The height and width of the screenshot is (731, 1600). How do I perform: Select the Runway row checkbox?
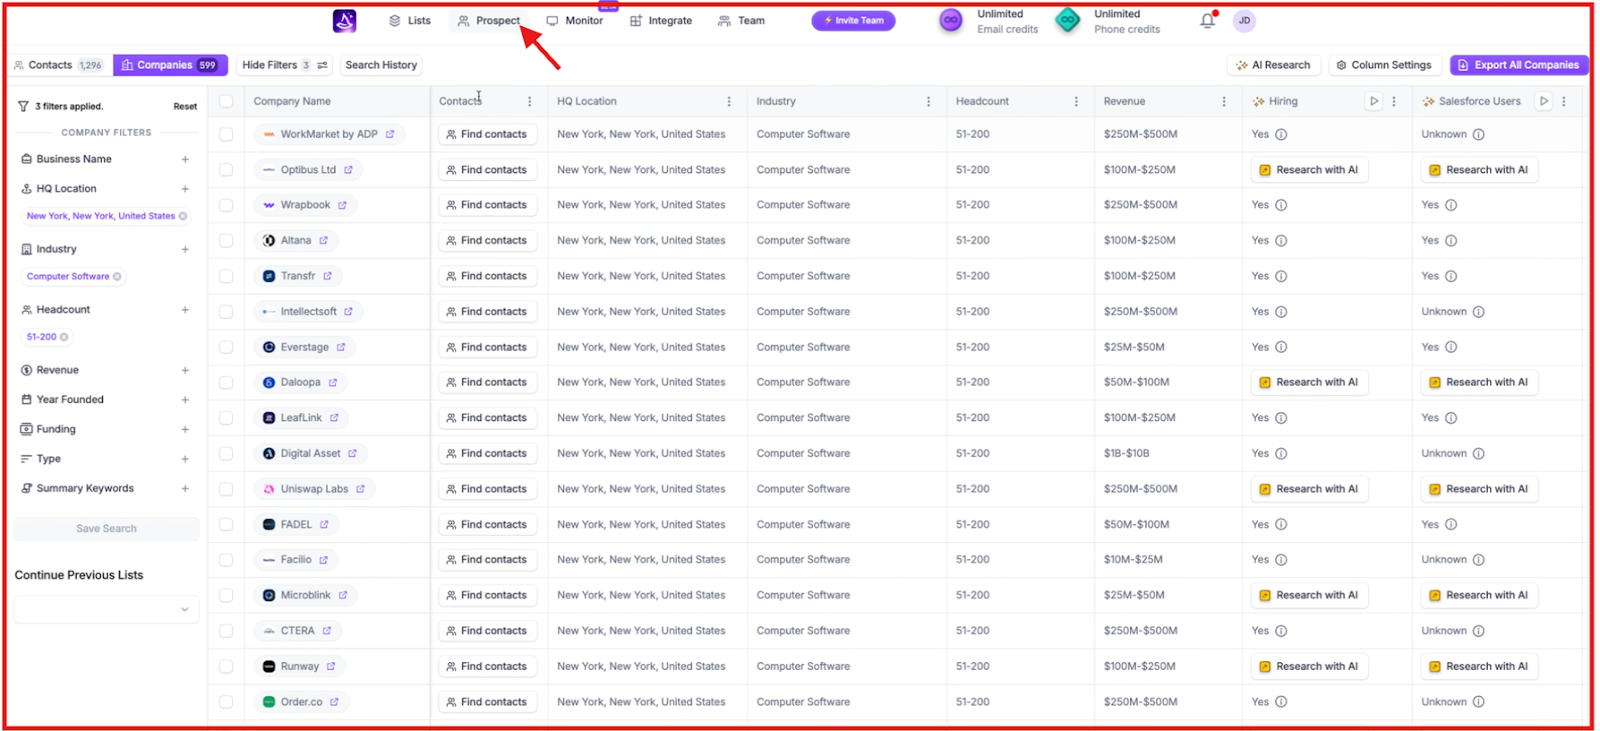click(226, 666)
